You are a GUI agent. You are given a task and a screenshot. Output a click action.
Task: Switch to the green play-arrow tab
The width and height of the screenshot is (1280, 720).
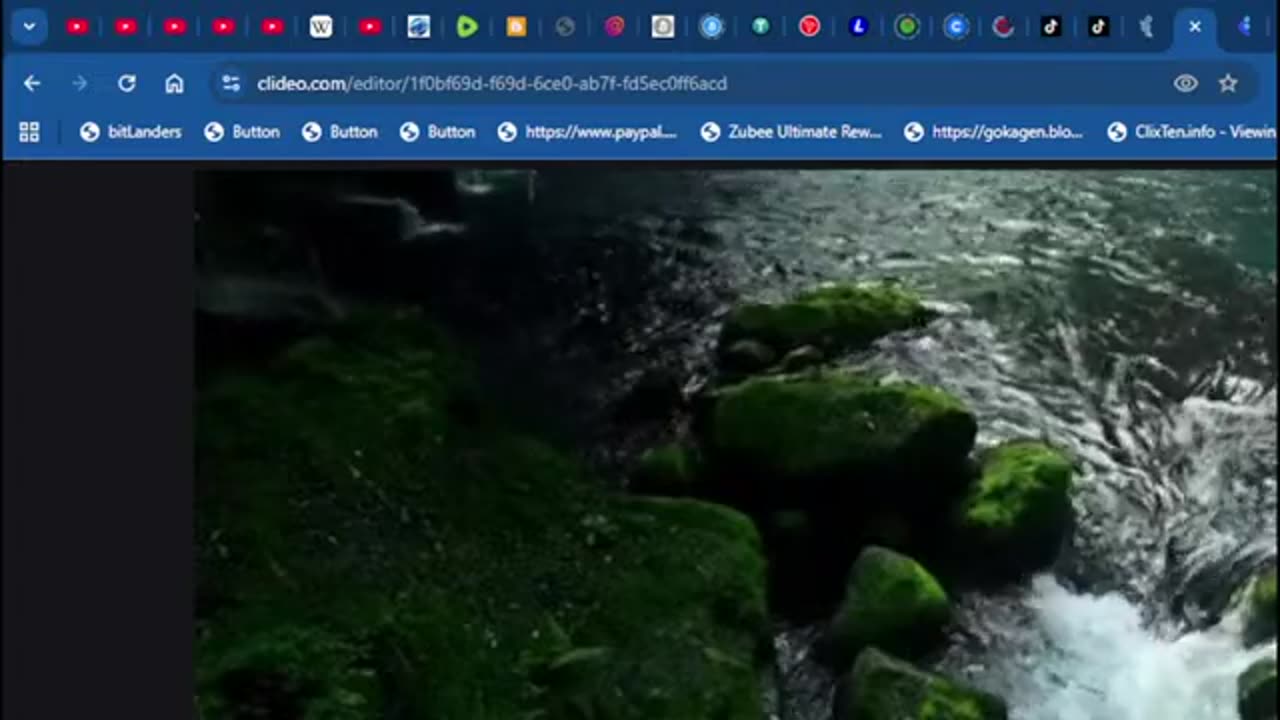(467, 27)
